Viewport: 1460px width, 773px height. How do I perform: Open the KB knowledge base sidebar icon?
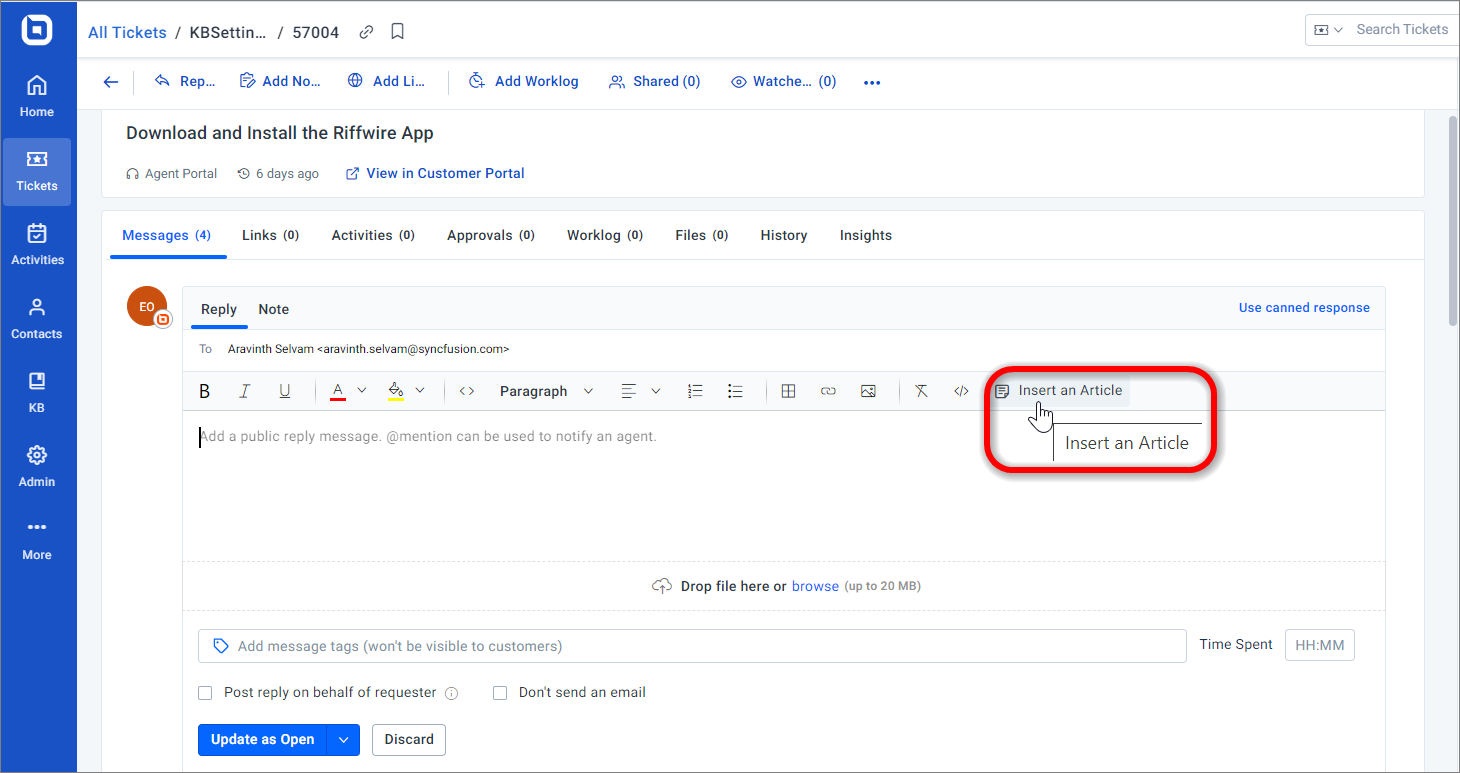pyautogui.click(x=37, y=393)
